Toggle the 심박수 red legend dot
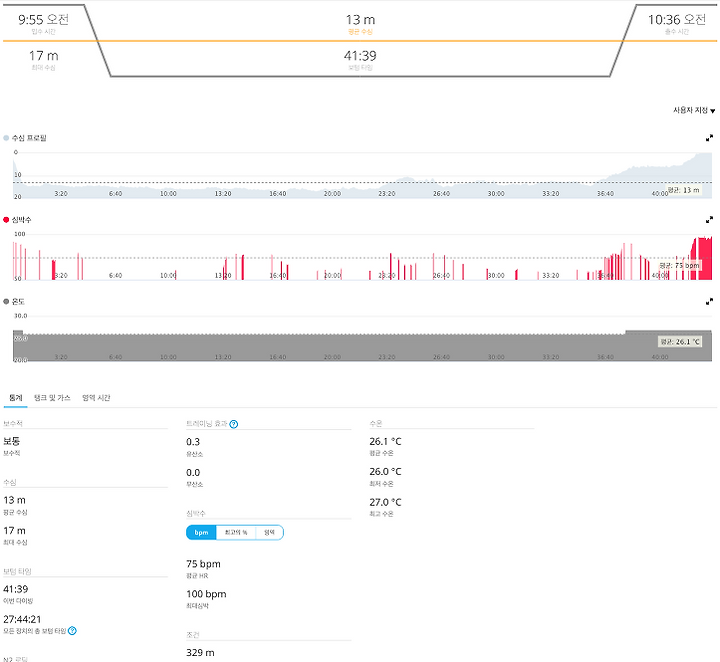720x662 pixels. pyautogui.click(x=6, y=220)
